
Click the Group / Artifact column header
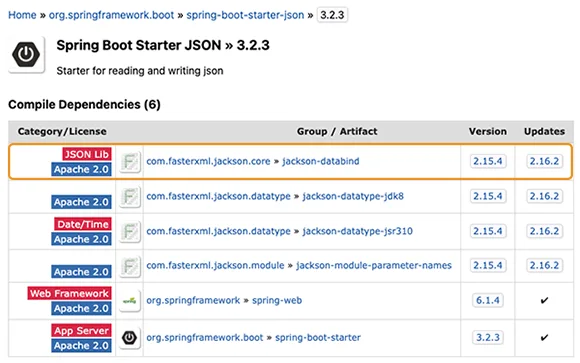[337, 132]
